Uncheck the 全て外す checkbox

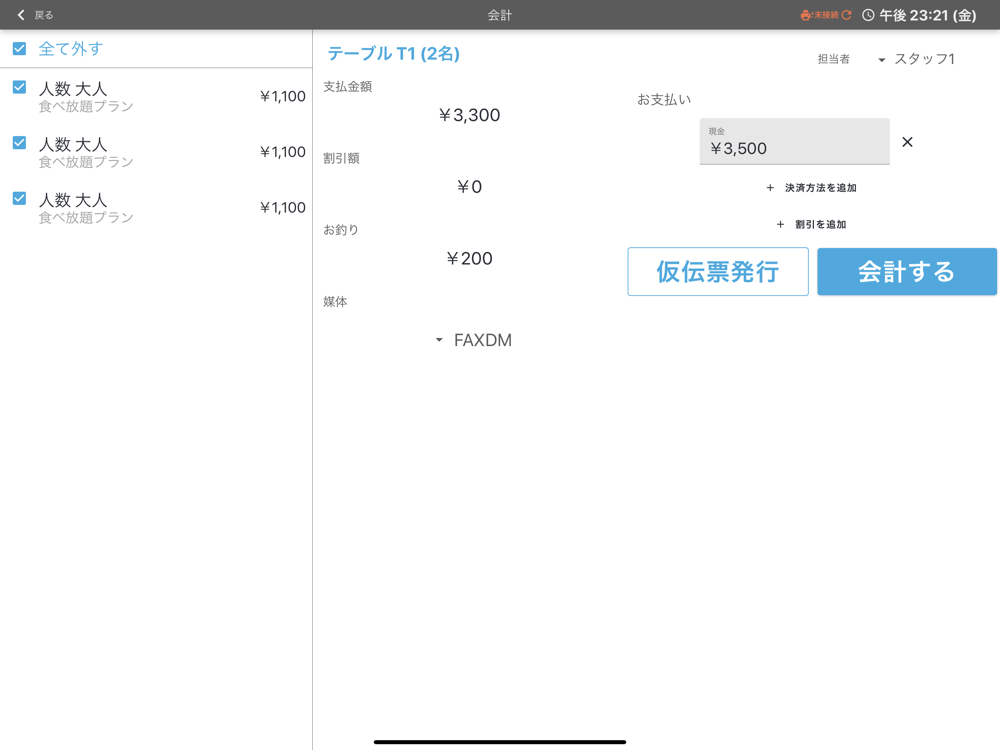point(19,49)
